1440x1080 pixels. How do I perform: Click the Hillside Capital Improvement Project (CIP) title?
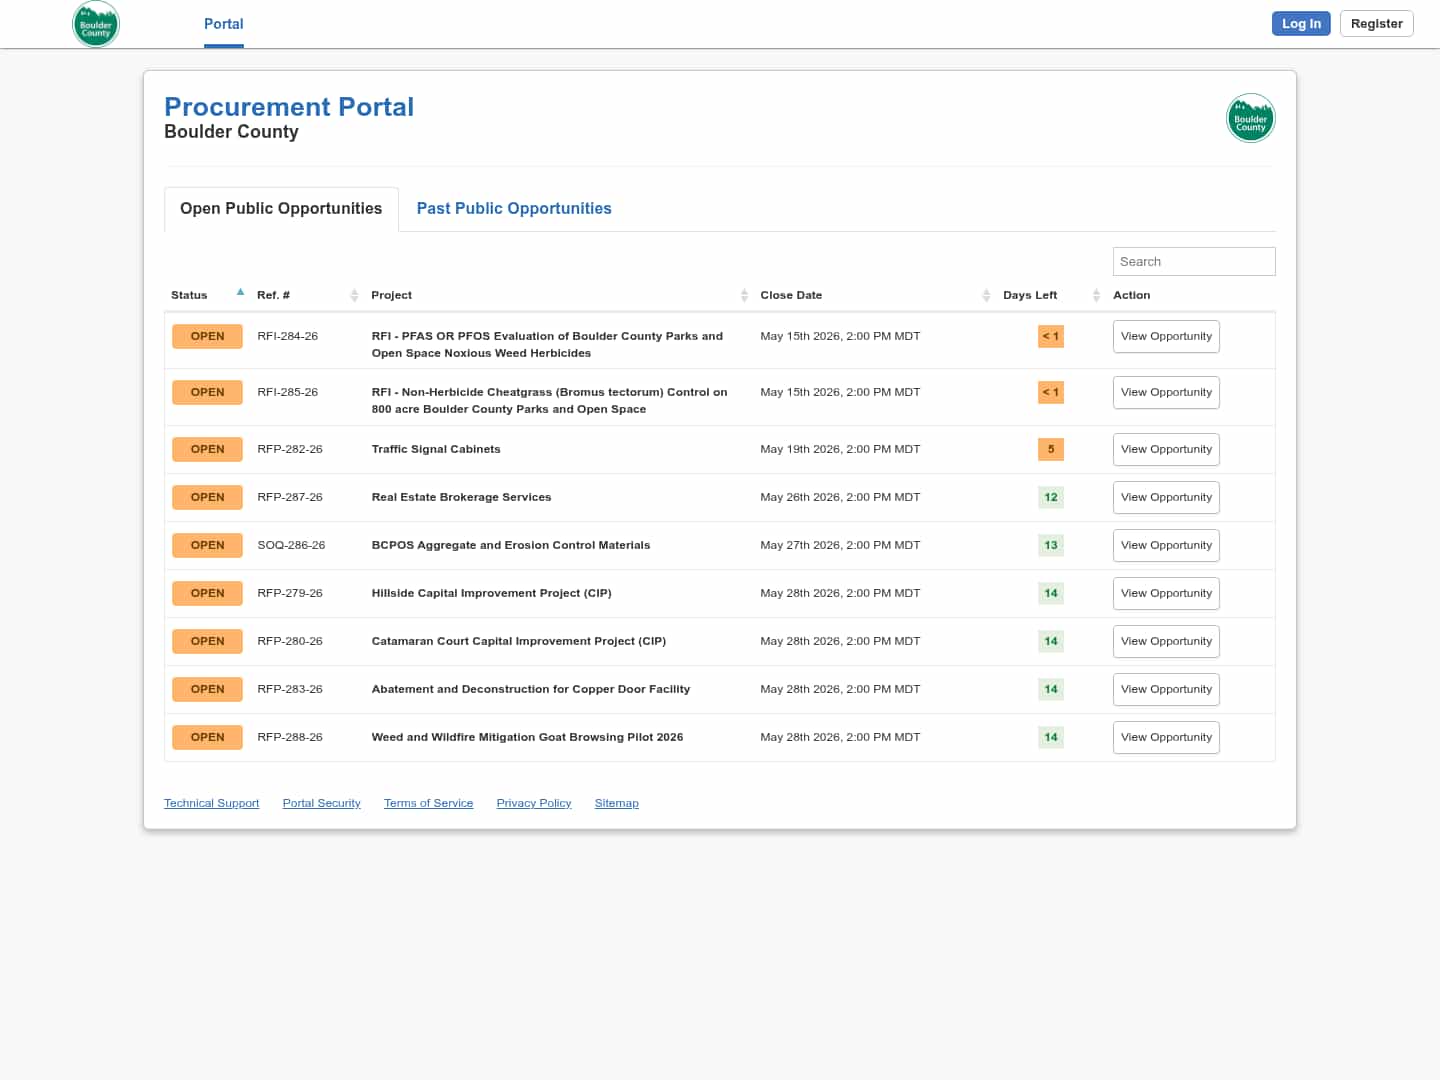491,593
